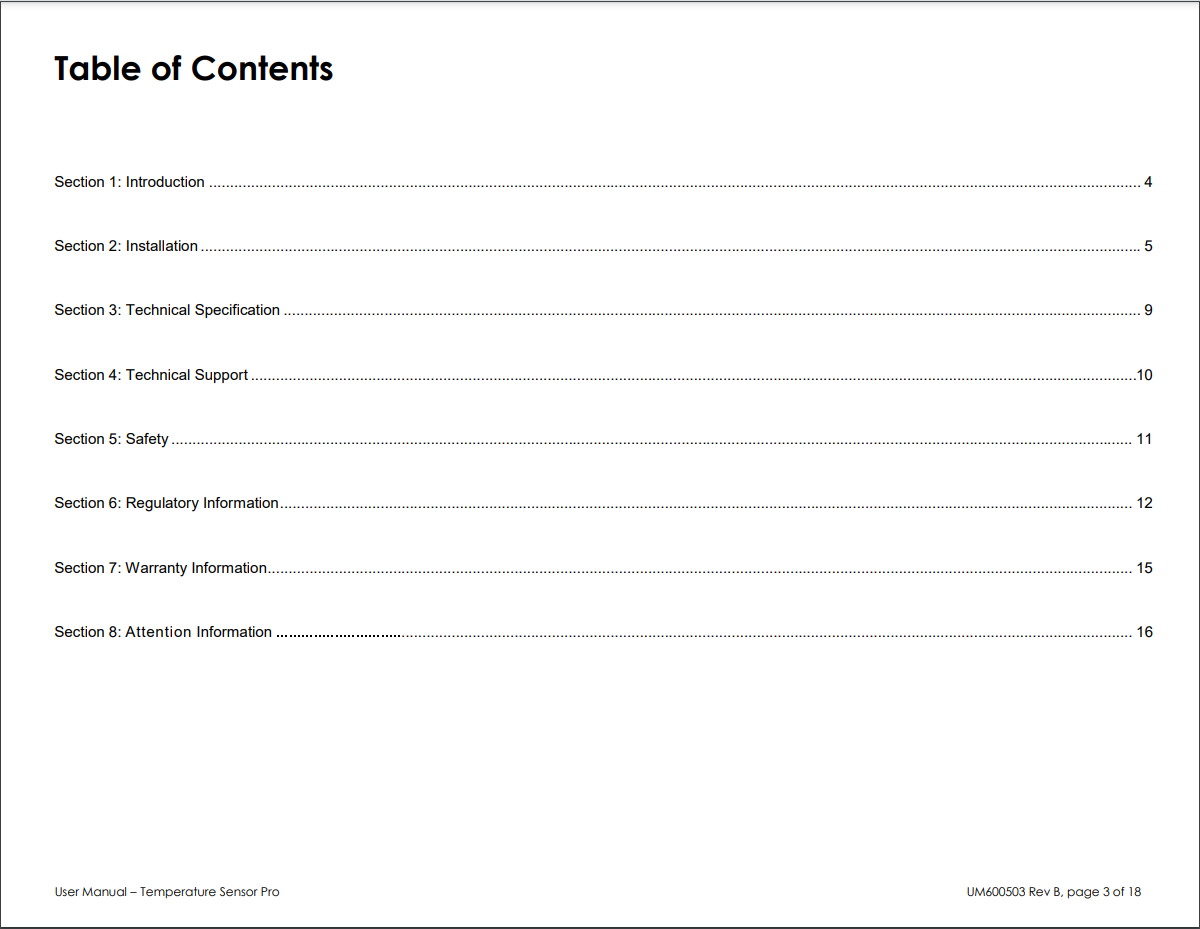
Task: Click page number 4 for Introduction
Action: tap(1148, 182)
